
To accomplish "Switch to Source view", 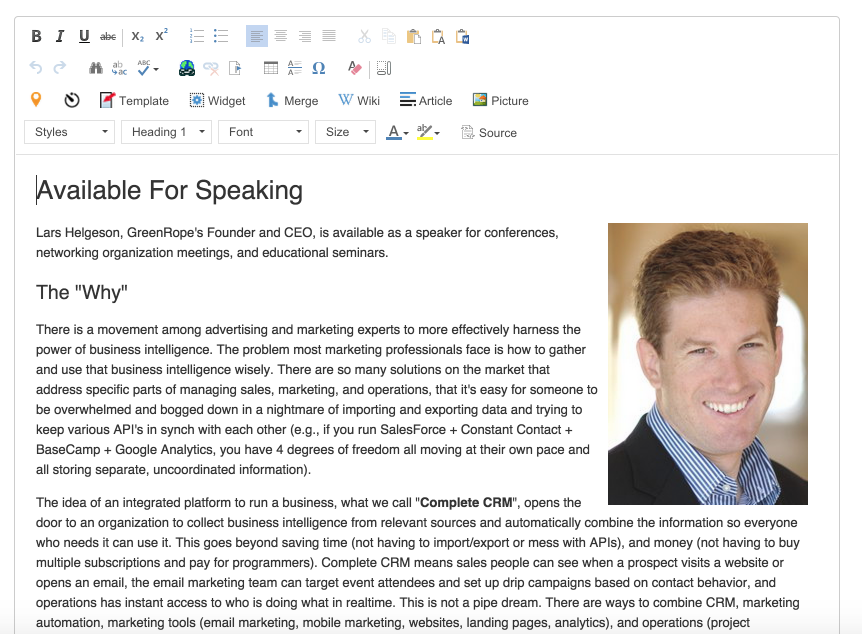I will coord(489,133).
